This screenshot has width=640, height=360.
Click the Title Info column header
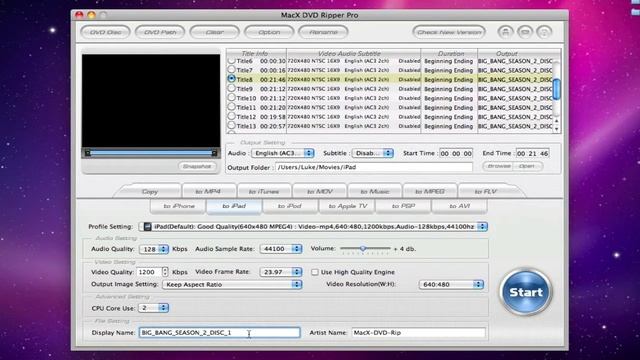255,53
